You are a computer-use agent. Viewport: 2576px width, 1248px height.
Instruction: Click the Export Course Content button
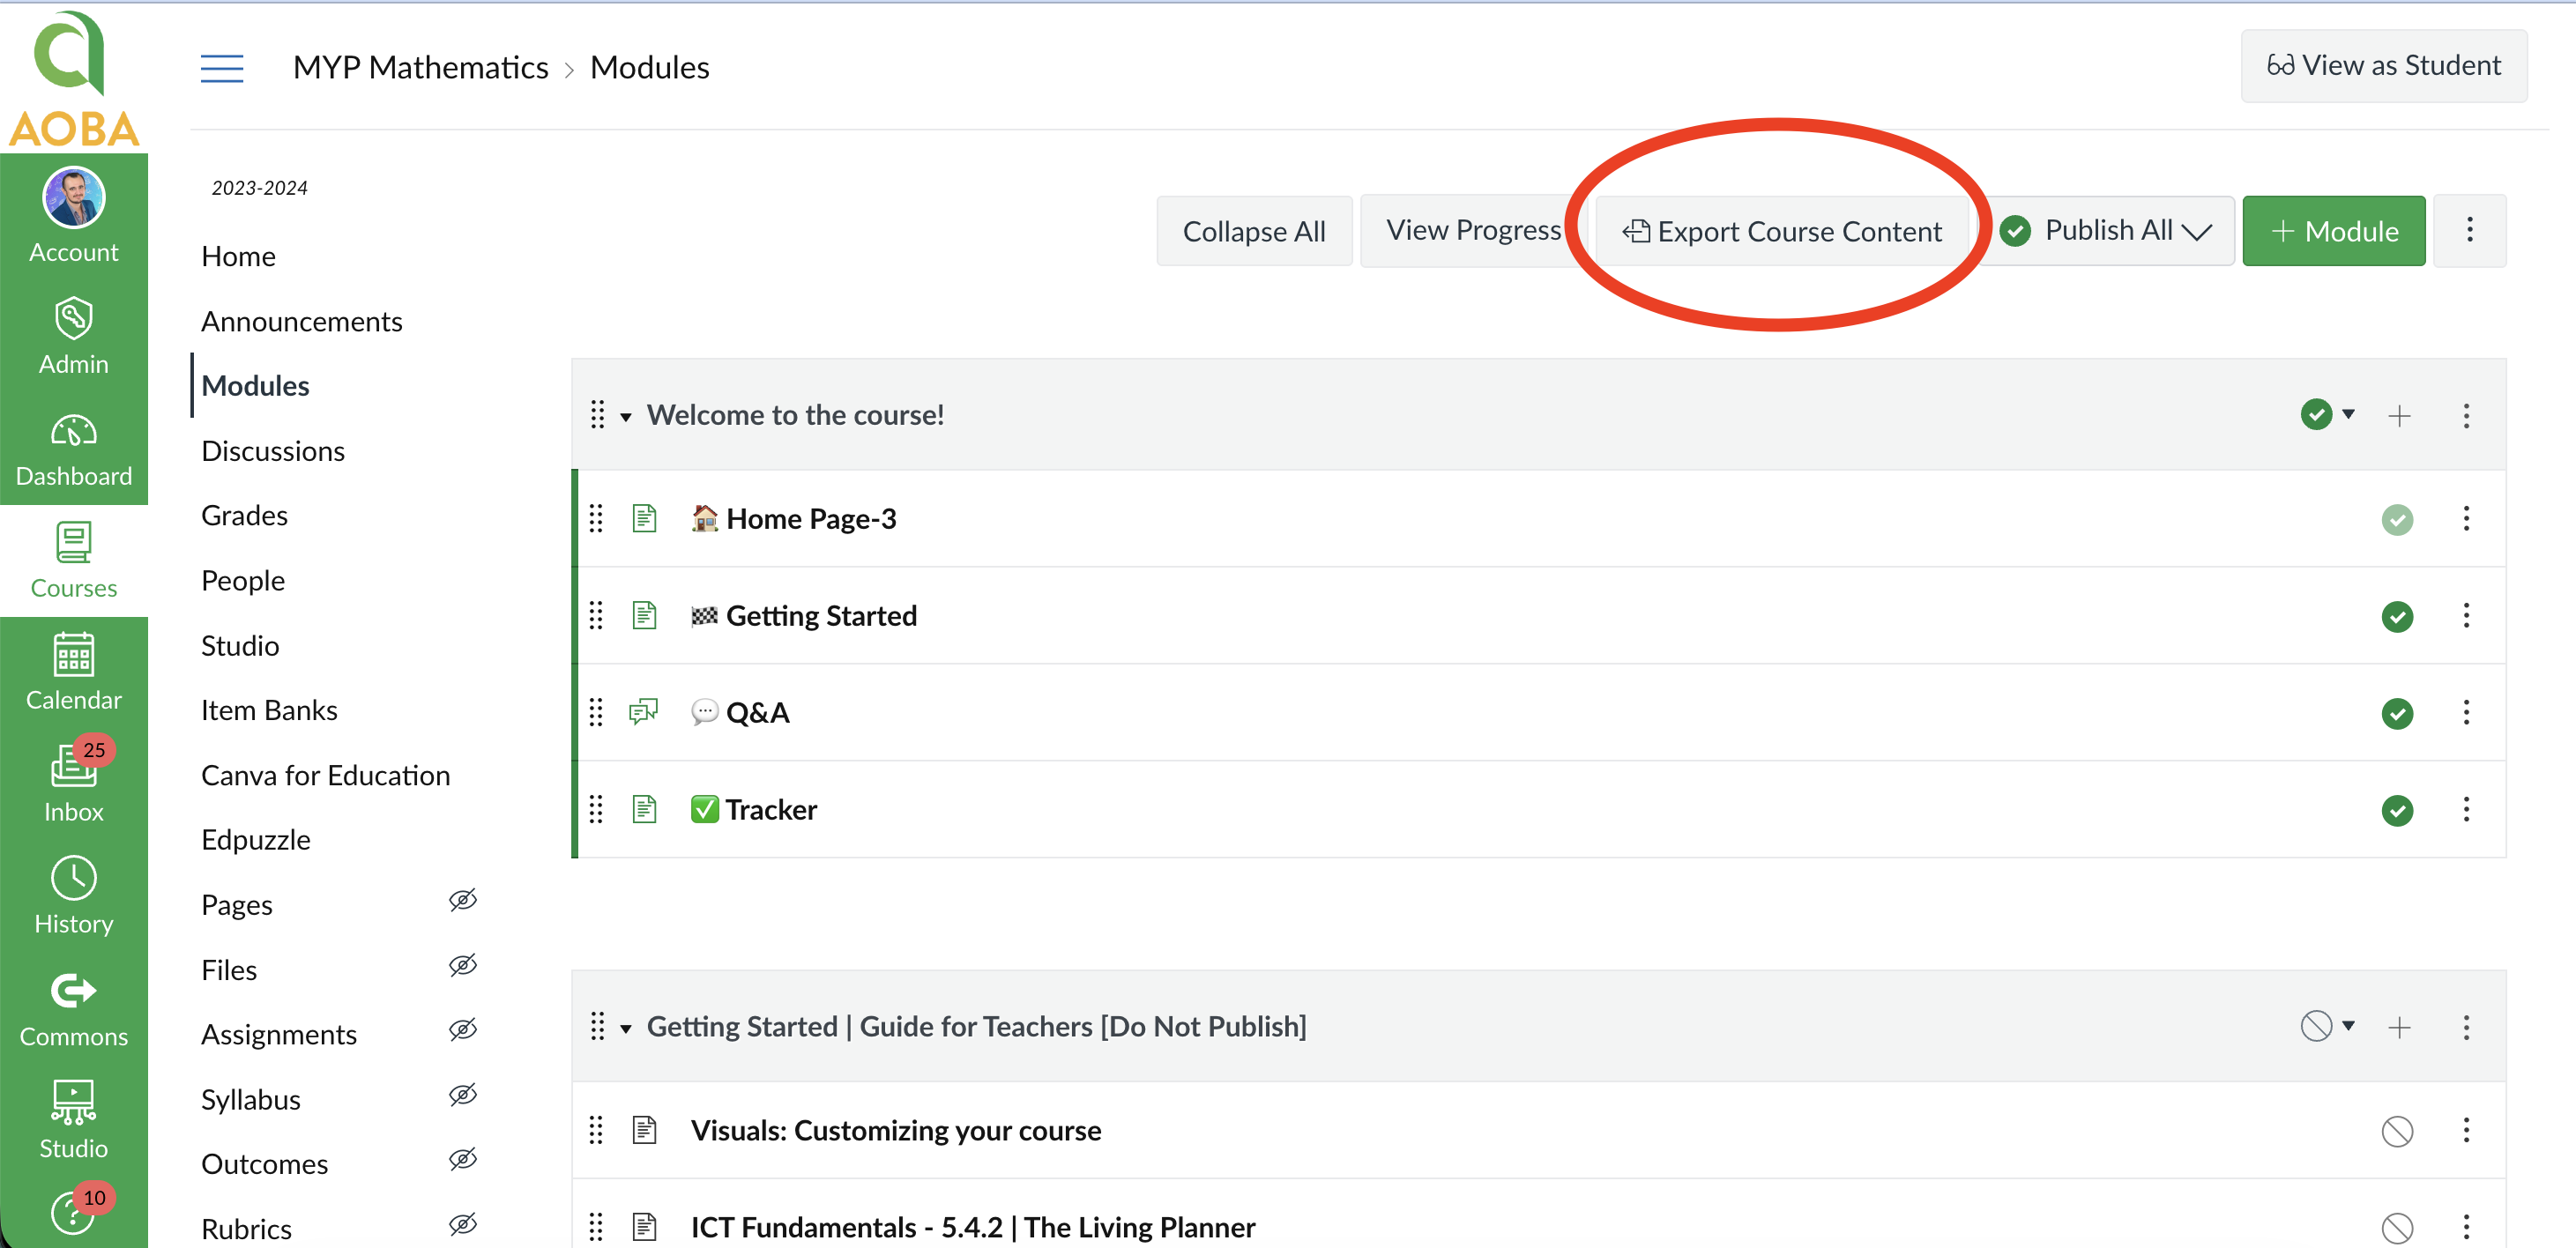(1781, 231)
